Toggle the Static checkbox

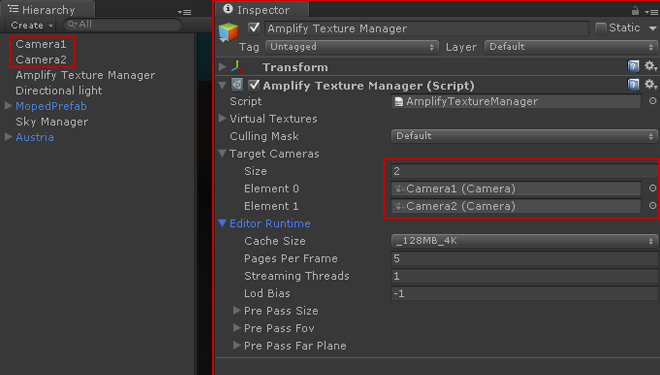[x=601, y=28]
